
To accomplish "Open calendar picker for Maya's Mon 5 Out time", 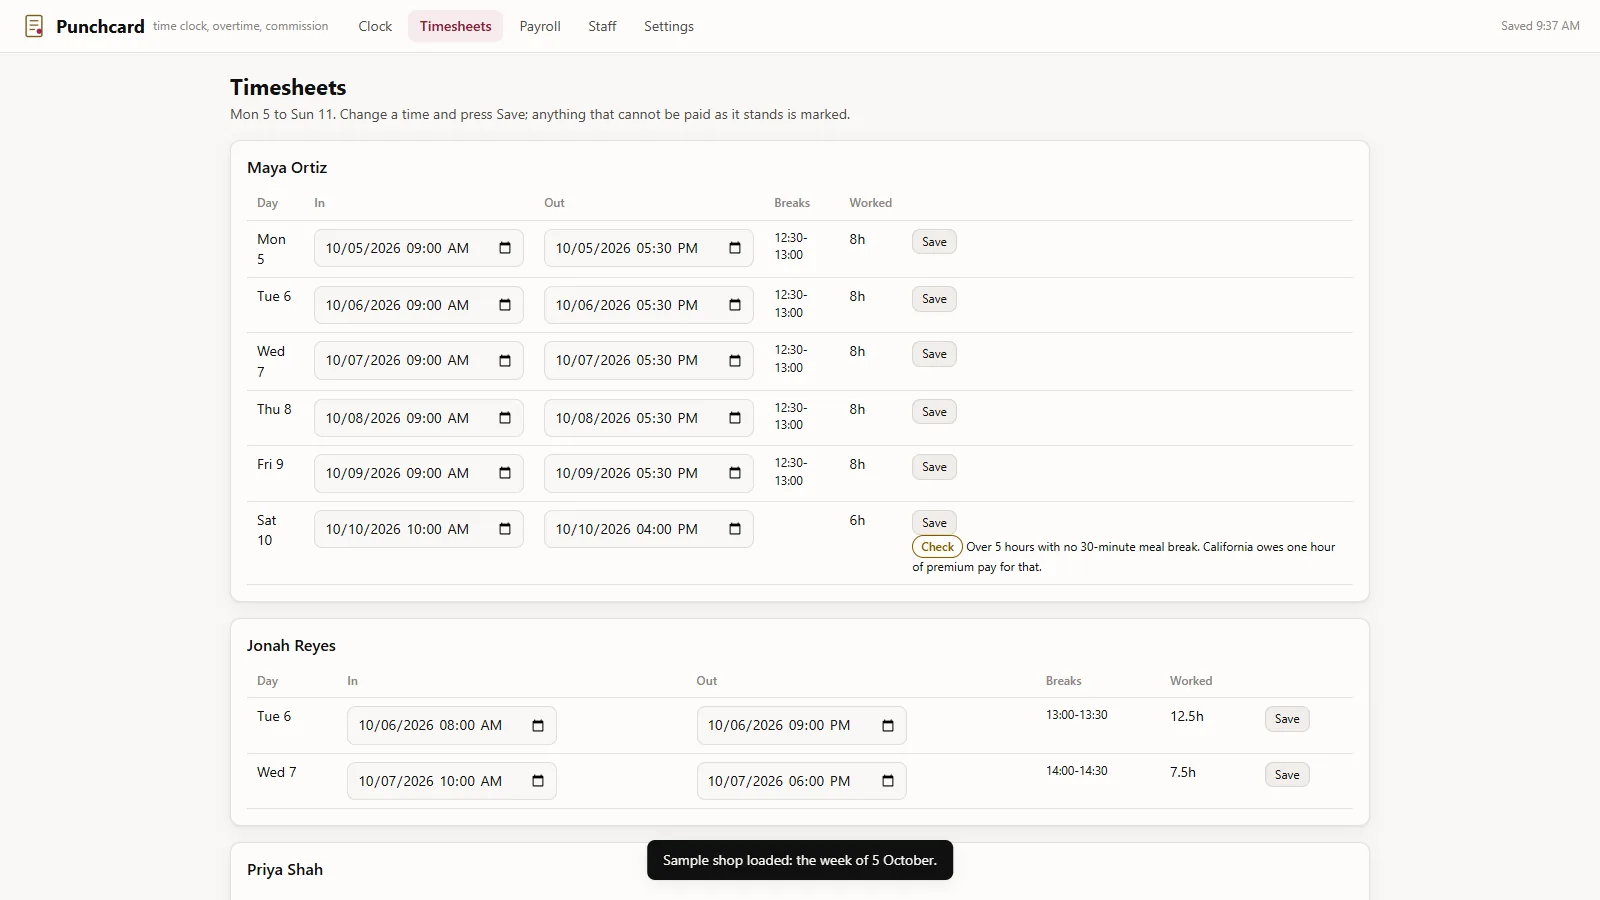I will [x=735, y=248].
